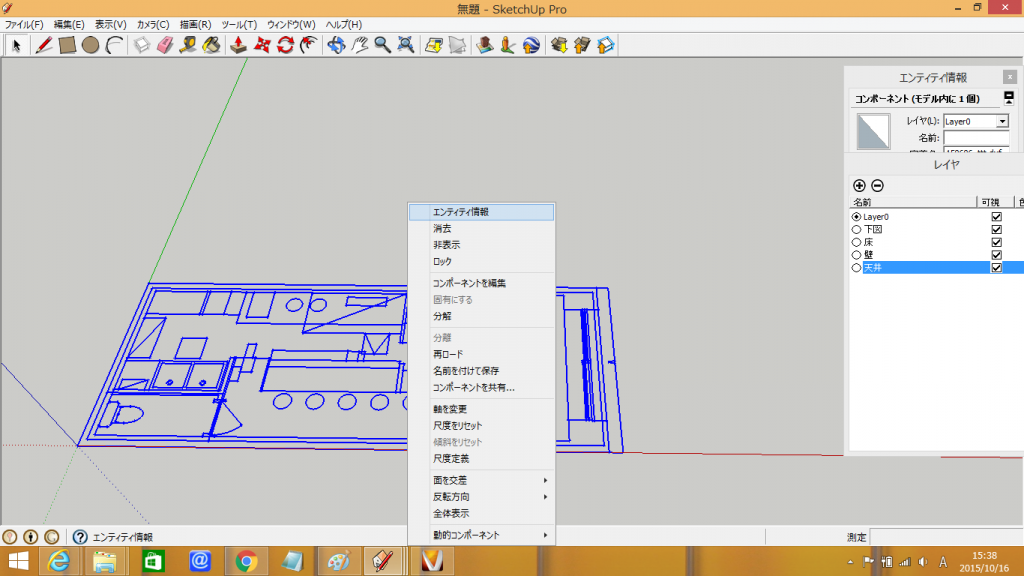Image resolution: width=1024 pixels, height=576 pixels.
Task: Choose the Eraser tool
Action: tap(165, 45)
